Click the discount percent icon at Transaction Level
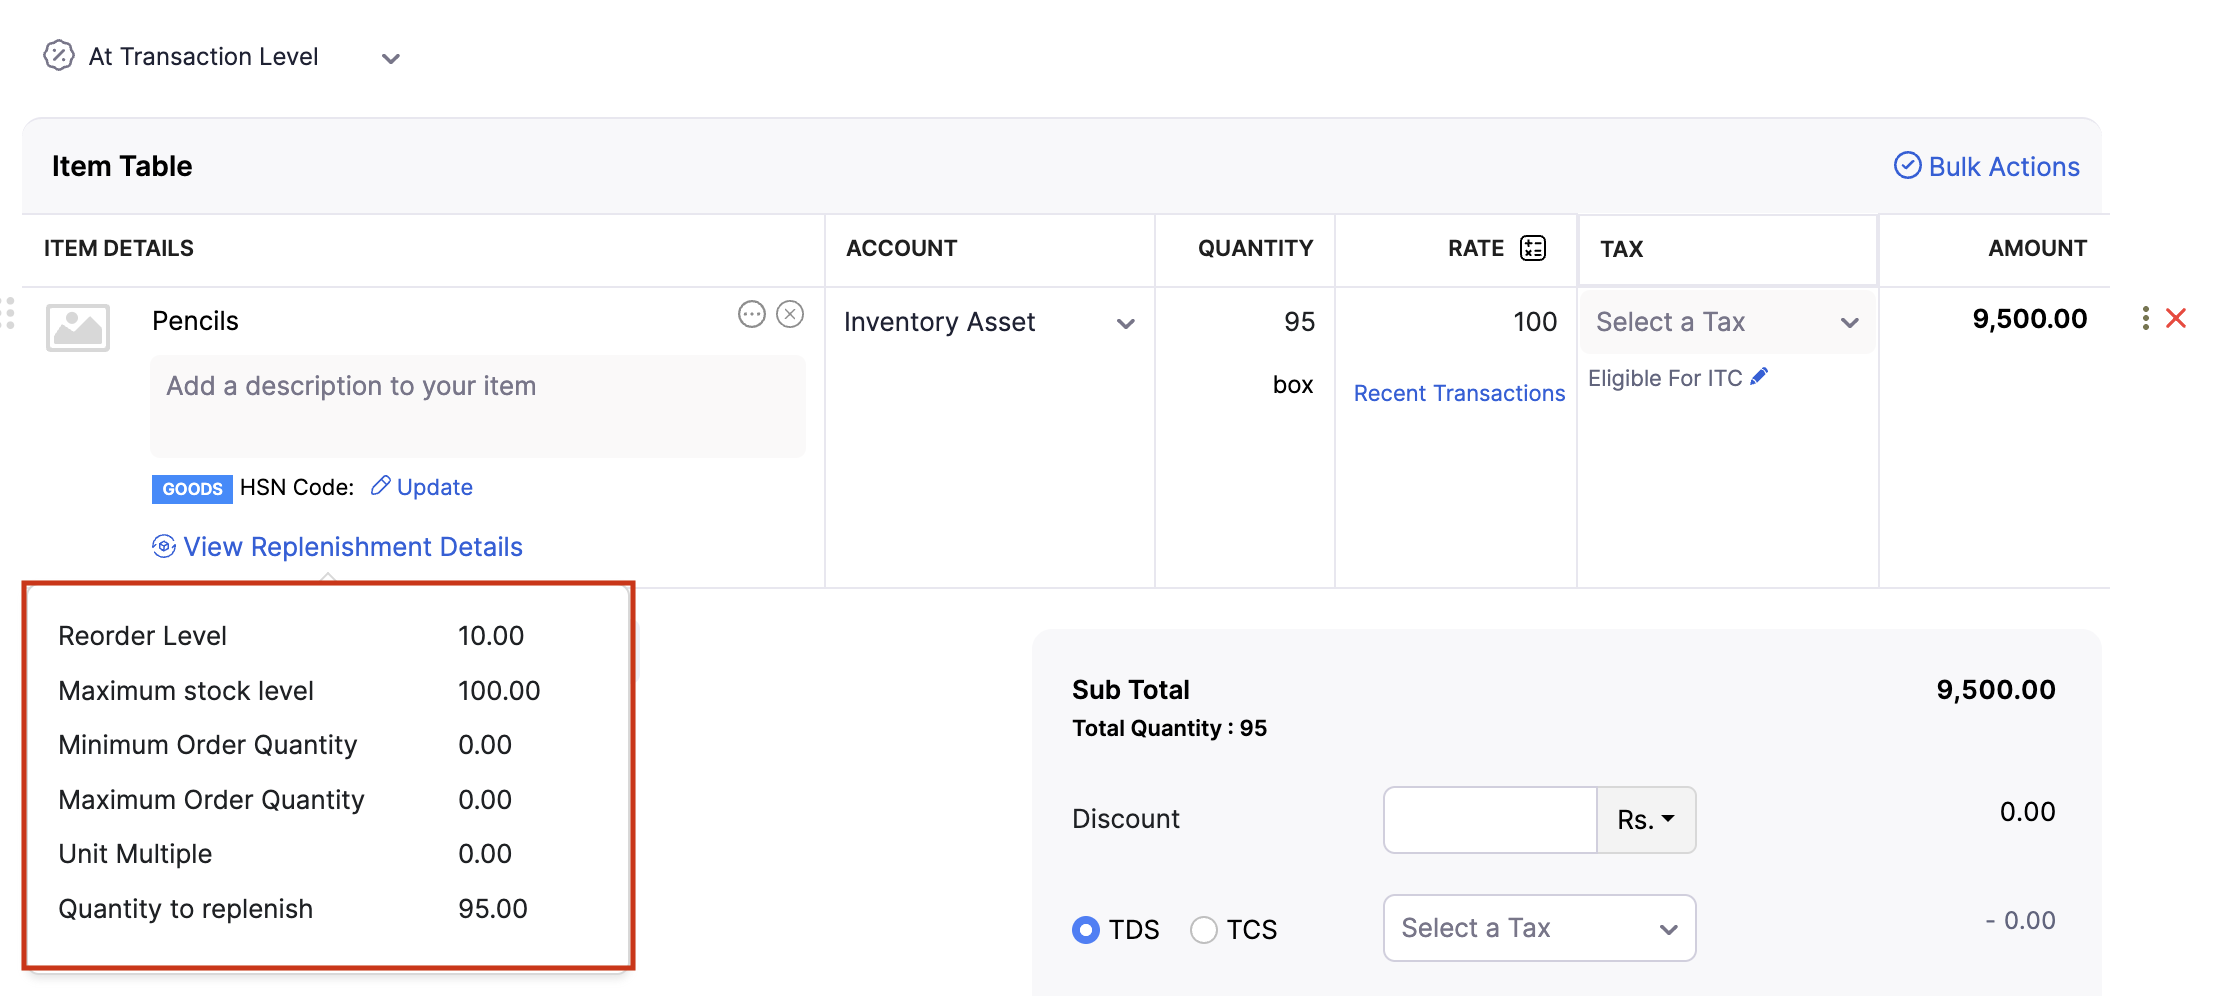2218x996 pixels. [x=59, y=56]
